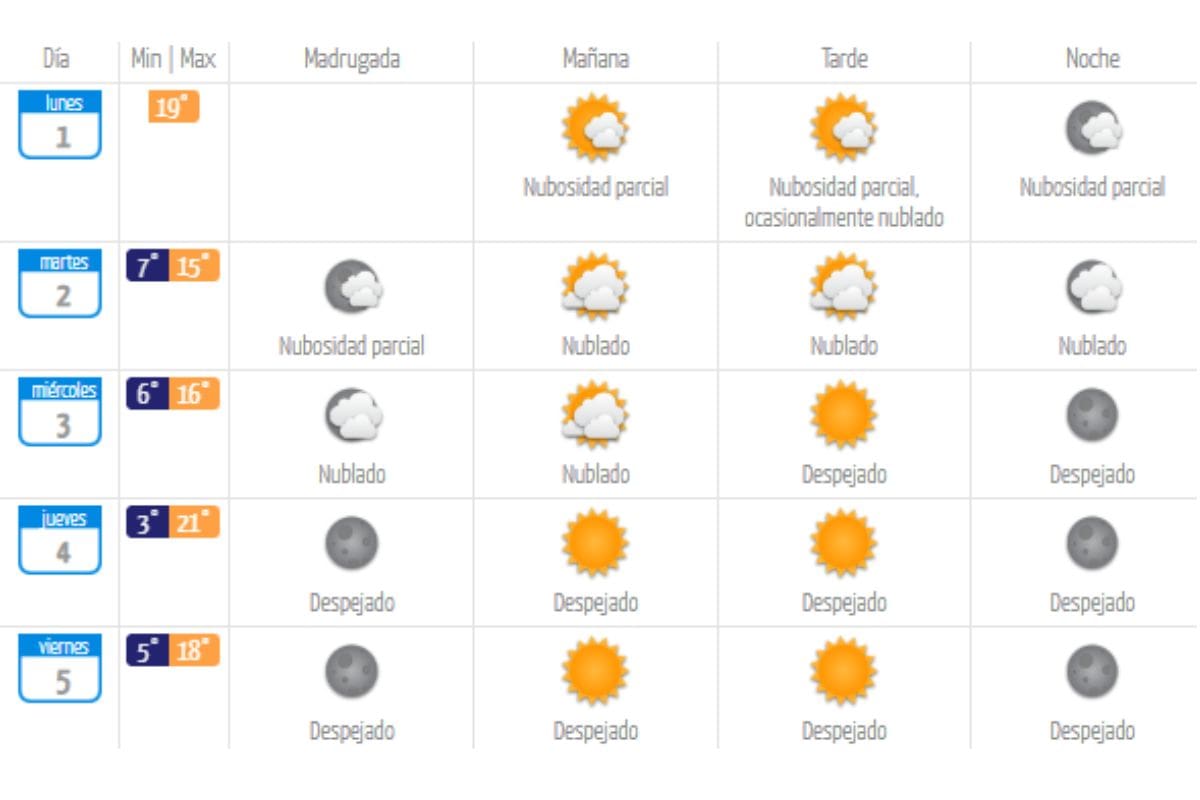Image resolution: width=1200 pixels, height=800 pixels.
Task: Select the lunes 1 day tile
Action: pyautogui.click(x=60, y=123)
